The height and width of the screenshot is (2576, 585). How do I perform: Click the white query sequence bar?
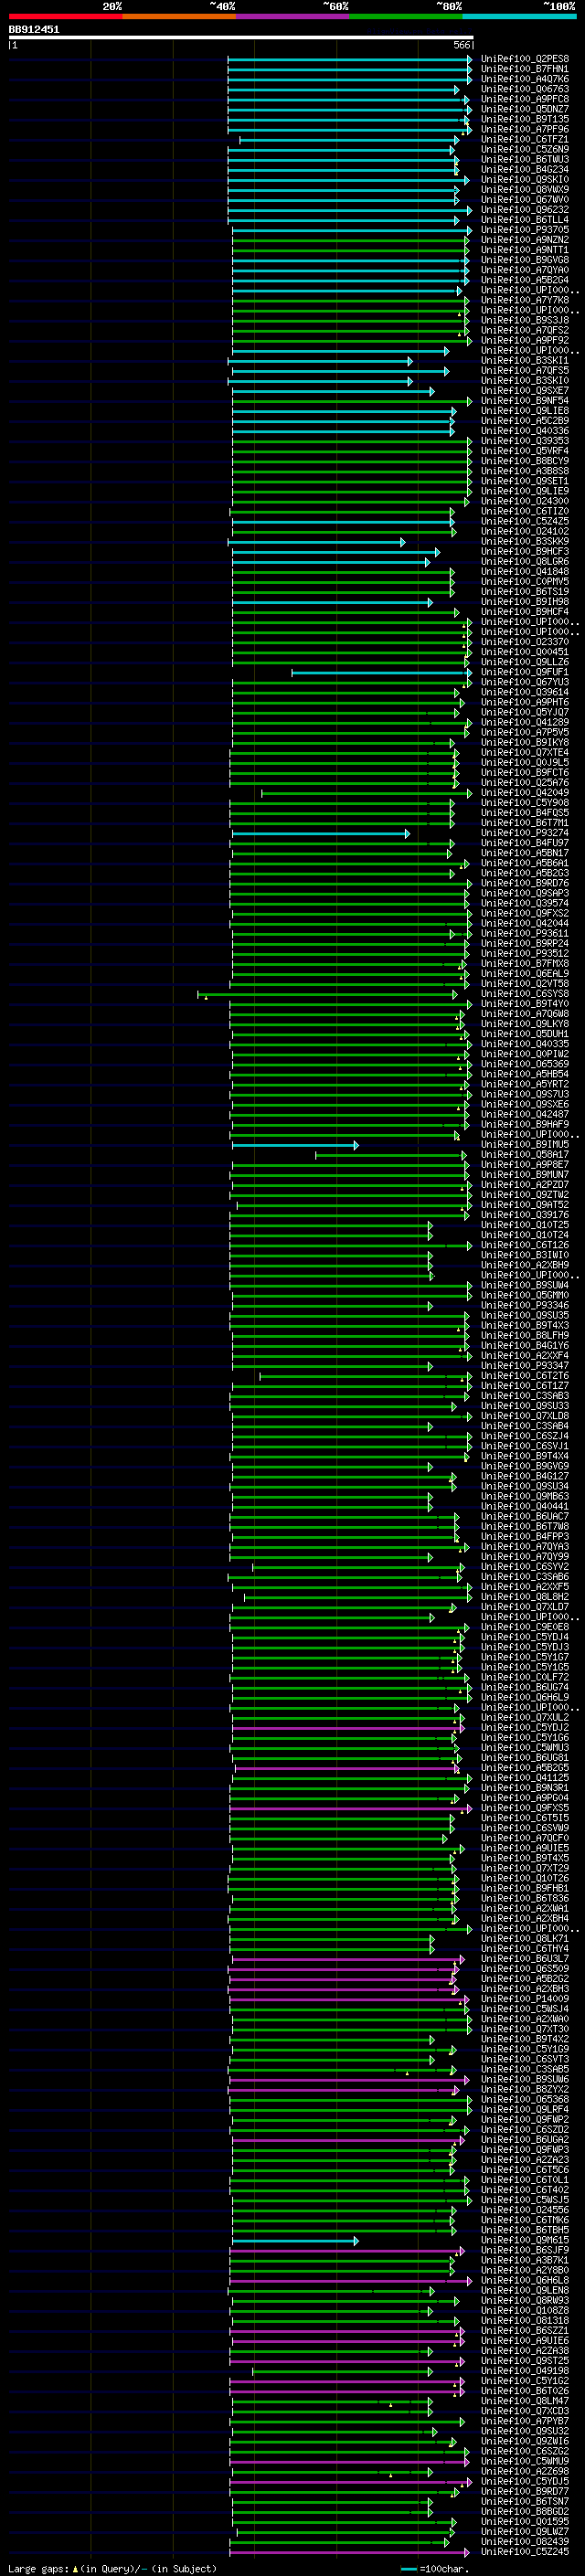click(241, 37)
